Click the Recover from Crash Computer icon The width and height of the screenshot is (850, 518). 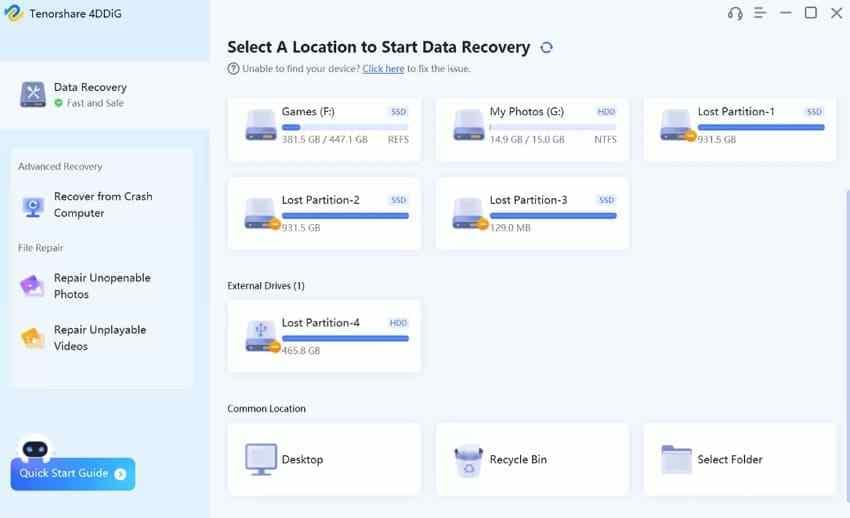click(x=33, y=206)
